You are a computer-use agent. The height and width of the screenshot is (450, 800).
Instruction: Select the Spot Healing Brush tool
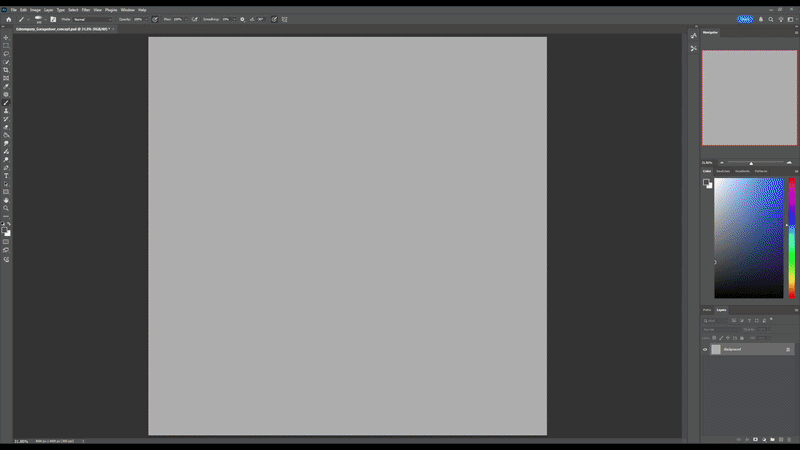coord(6,94)
